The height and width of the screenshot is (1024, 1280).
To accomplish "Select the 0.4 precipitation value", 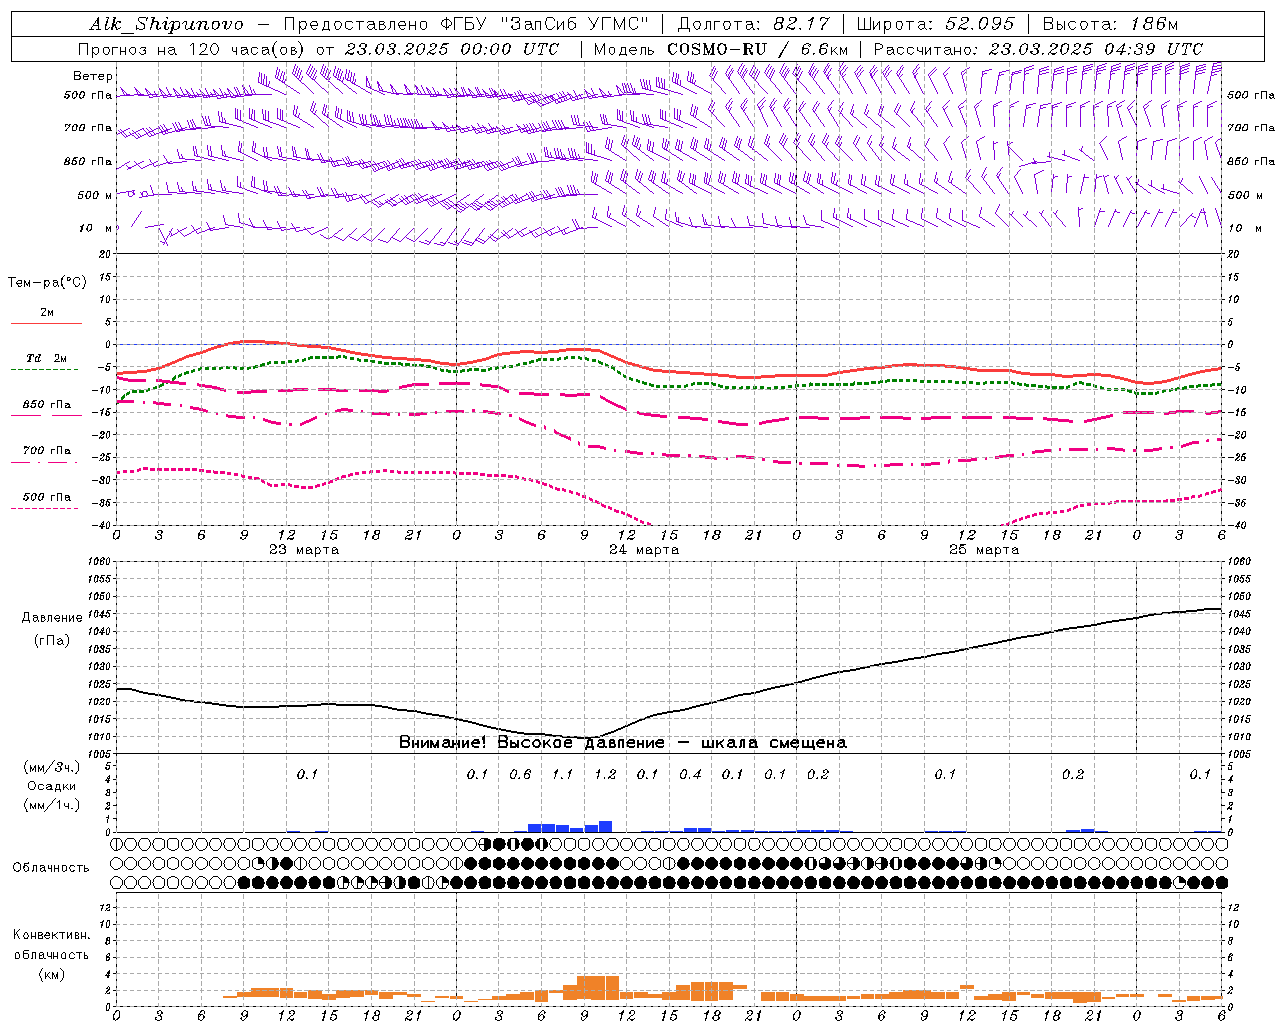I will tap(690, 775).
